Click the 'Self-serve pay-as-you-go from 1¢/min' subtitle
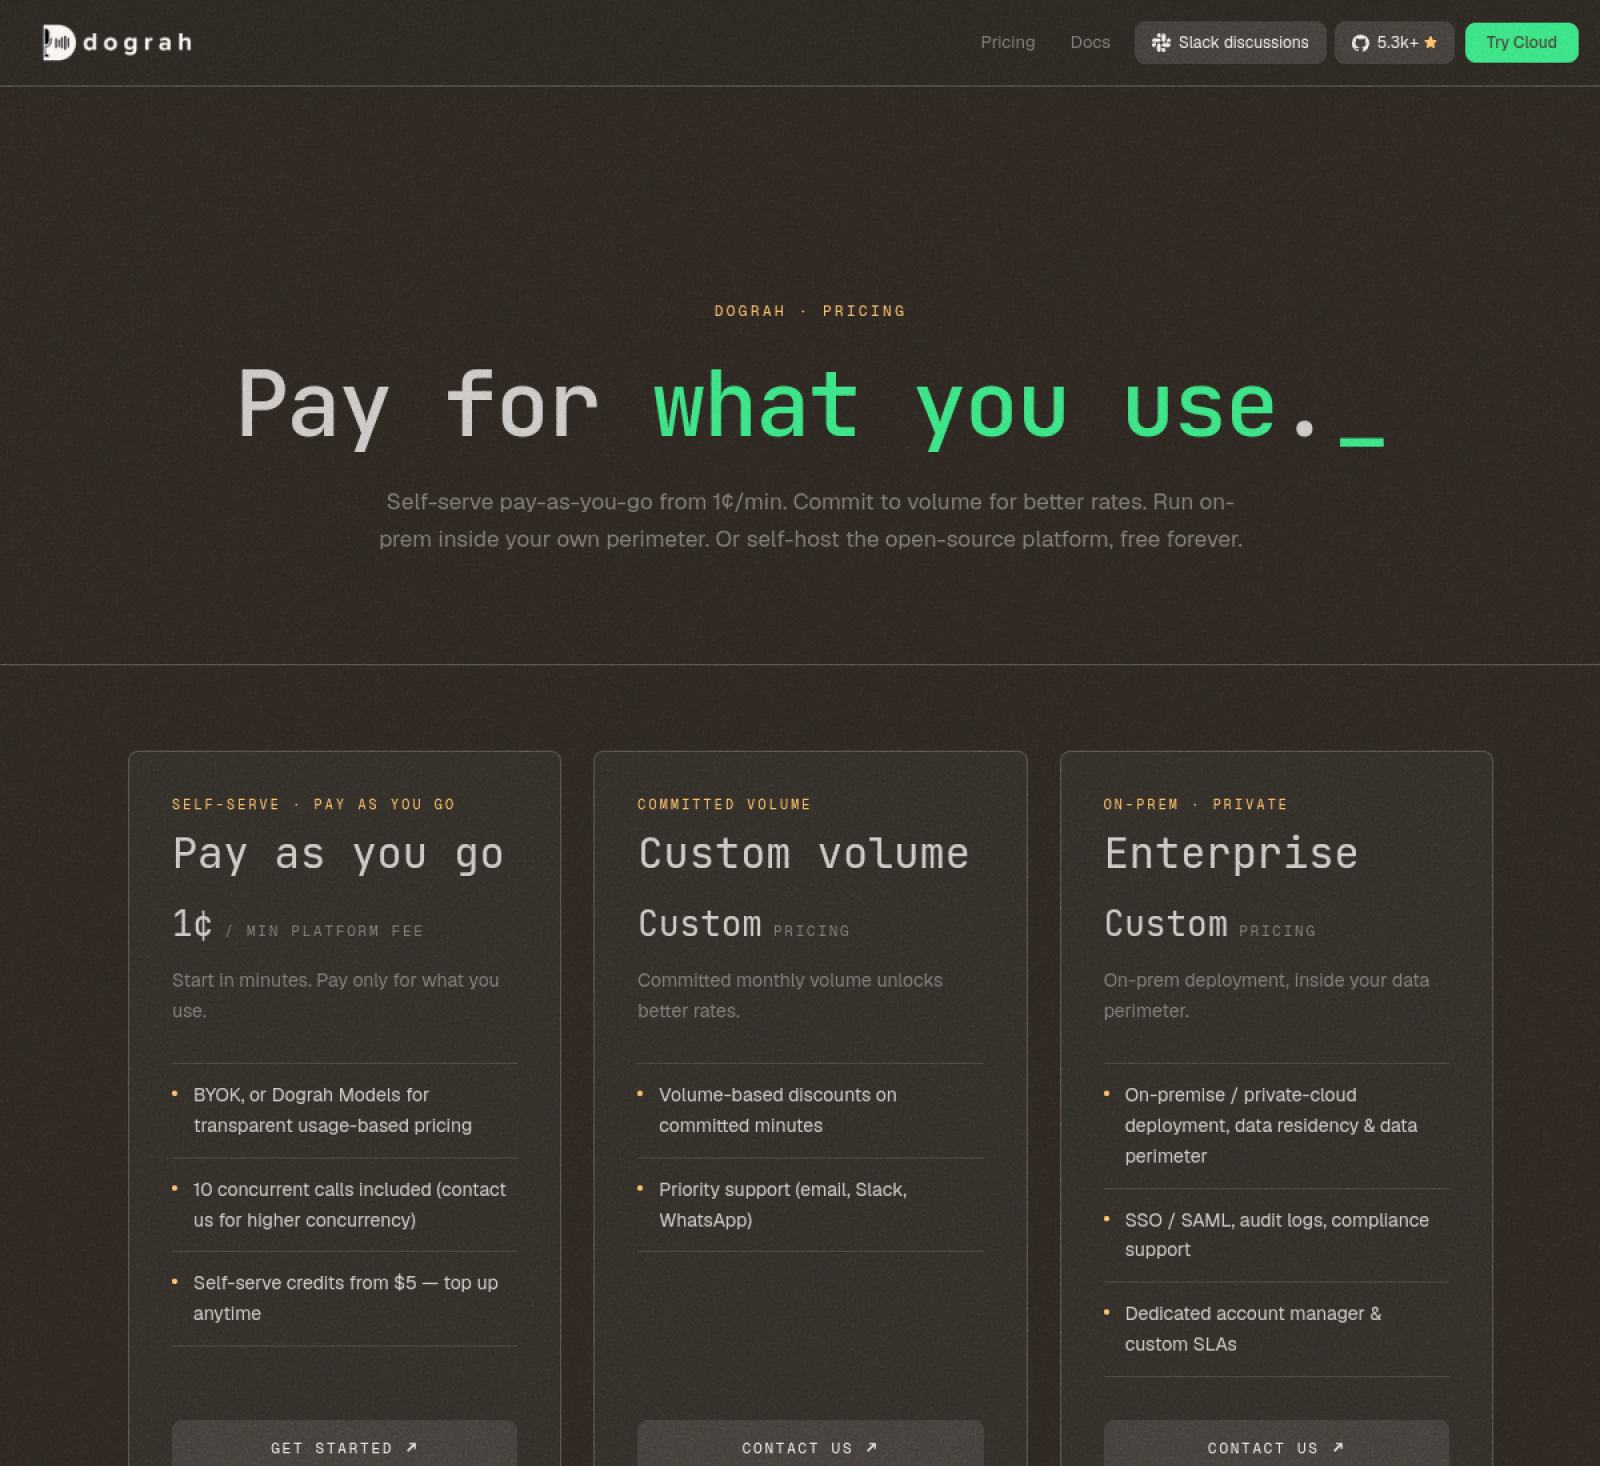The image size is (1600, 1466). coord(810,520)
